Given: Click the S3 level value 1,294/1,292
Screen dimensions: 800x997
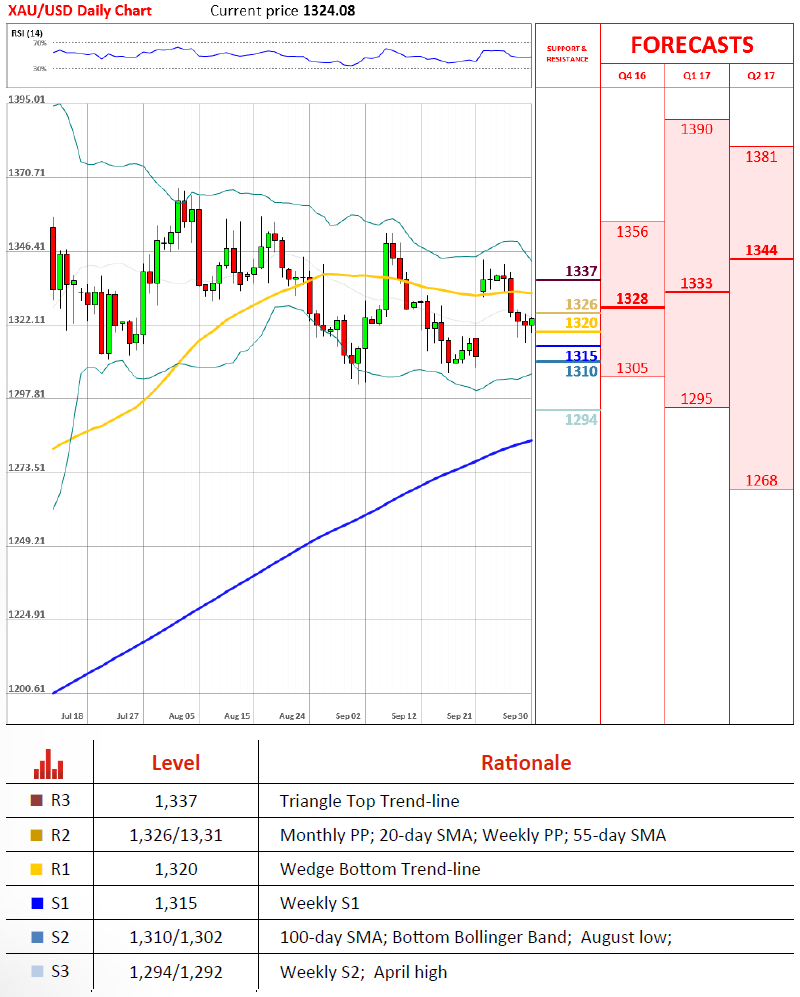Looking at the screenshot, I should coord(176,972).
